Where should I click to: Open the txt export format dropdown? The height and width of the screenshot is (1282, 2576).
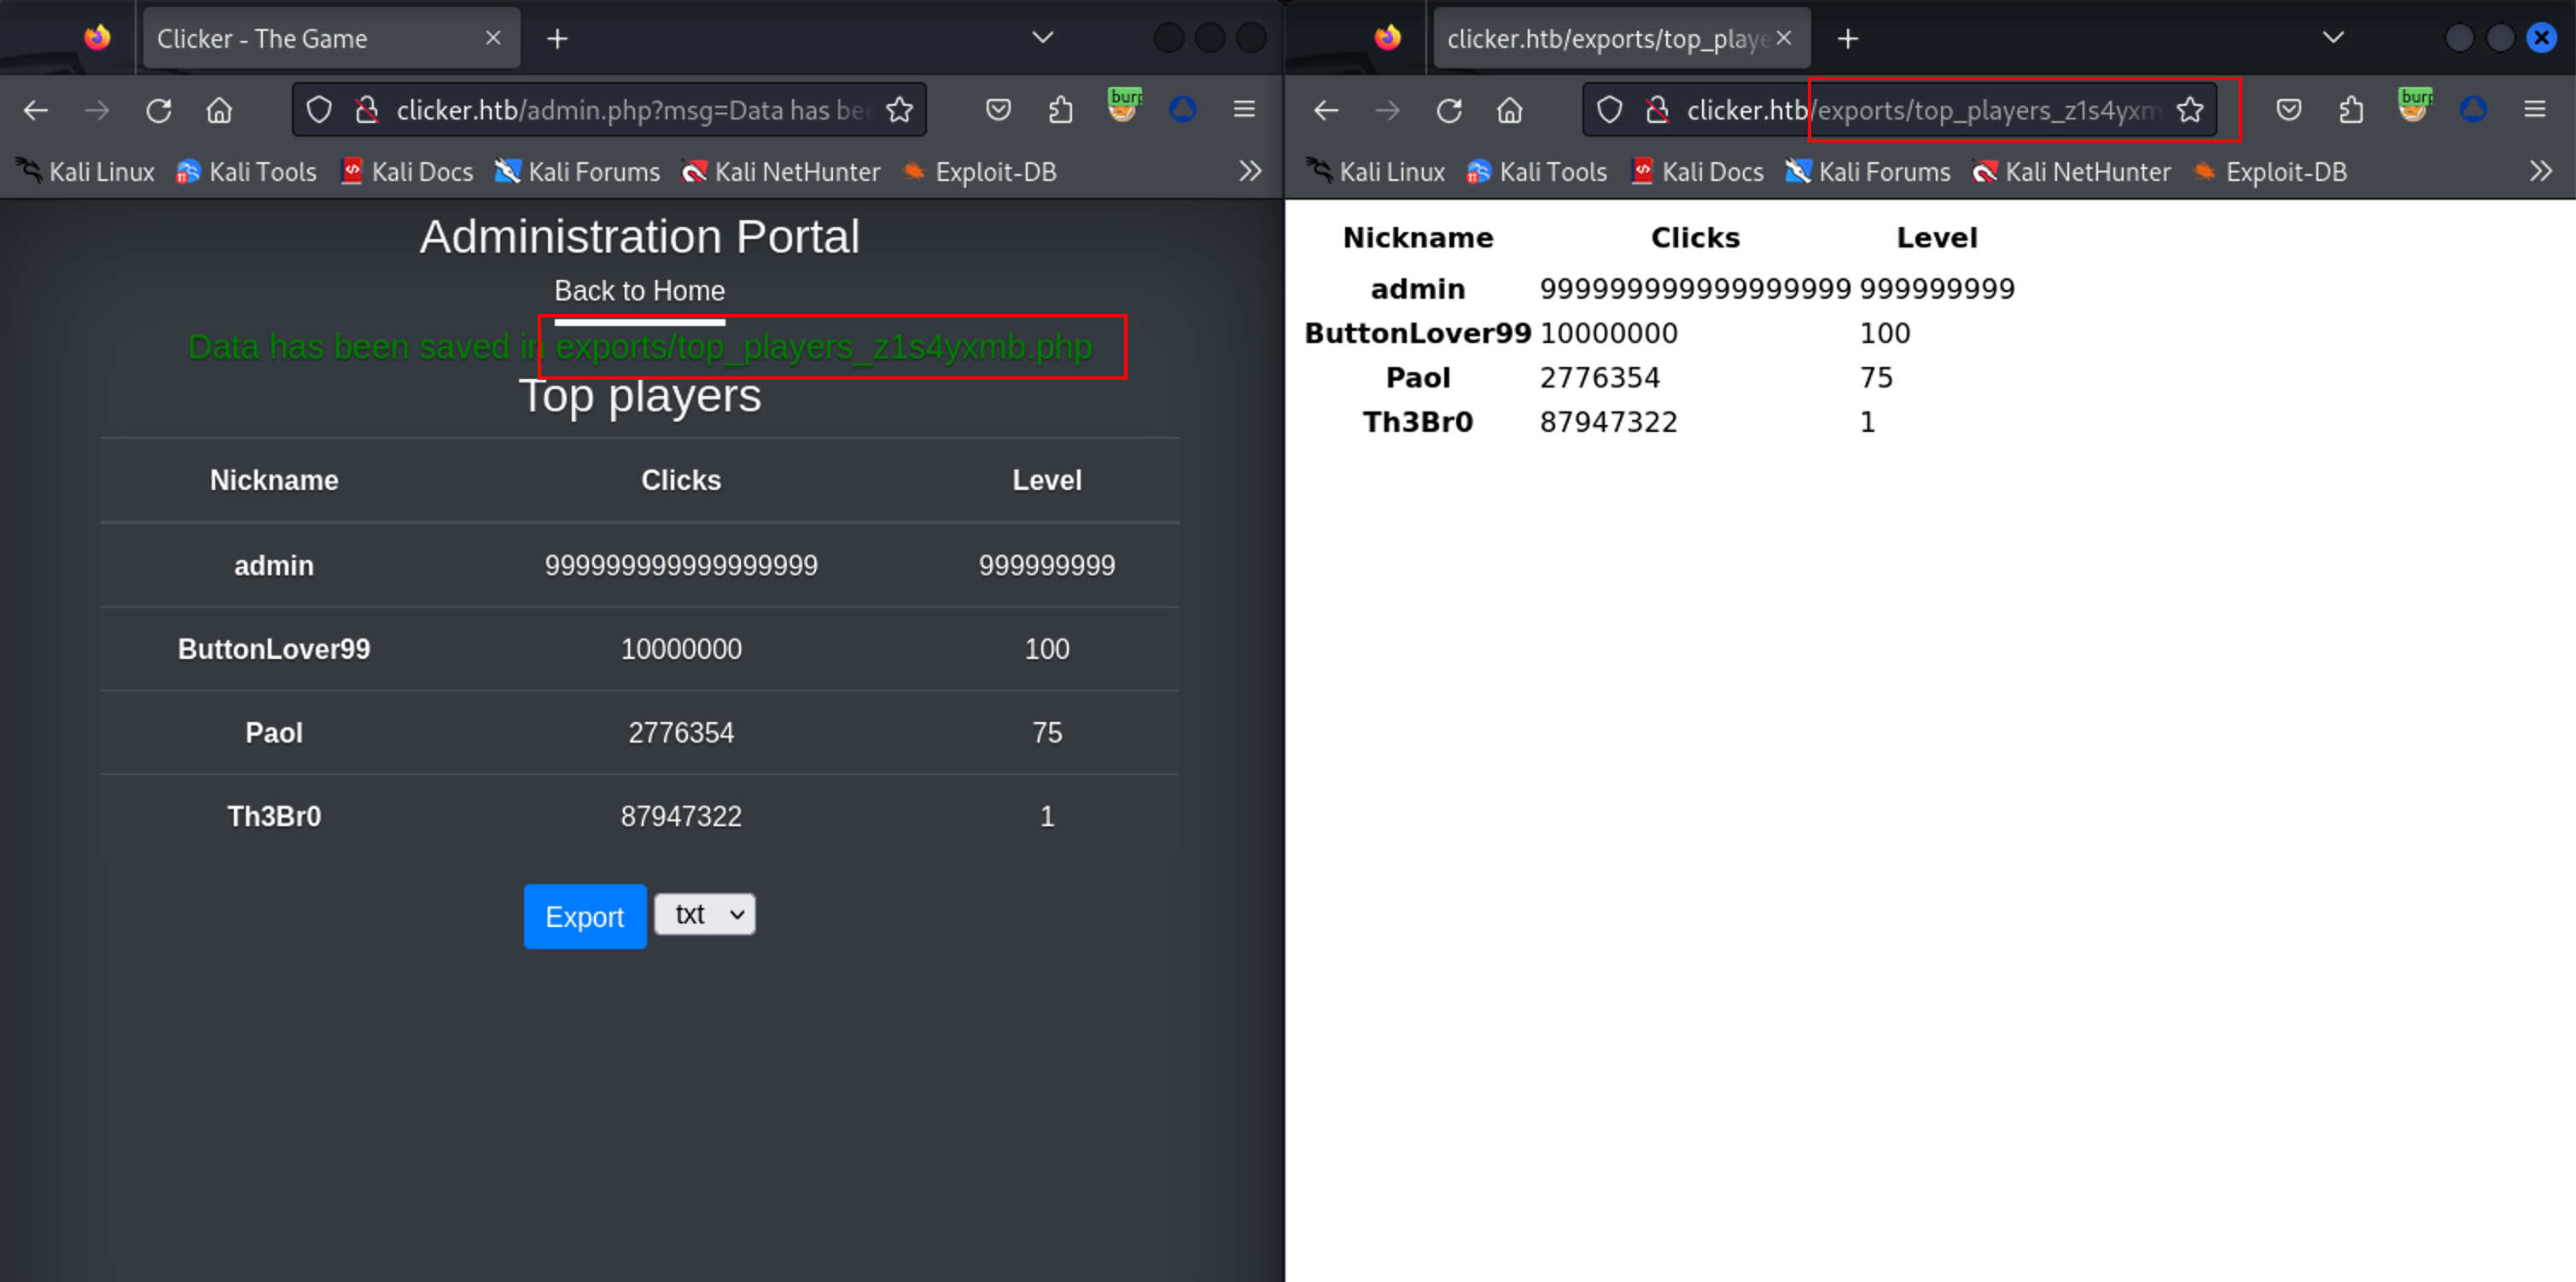pyautogui.click(x=705, y=914)
